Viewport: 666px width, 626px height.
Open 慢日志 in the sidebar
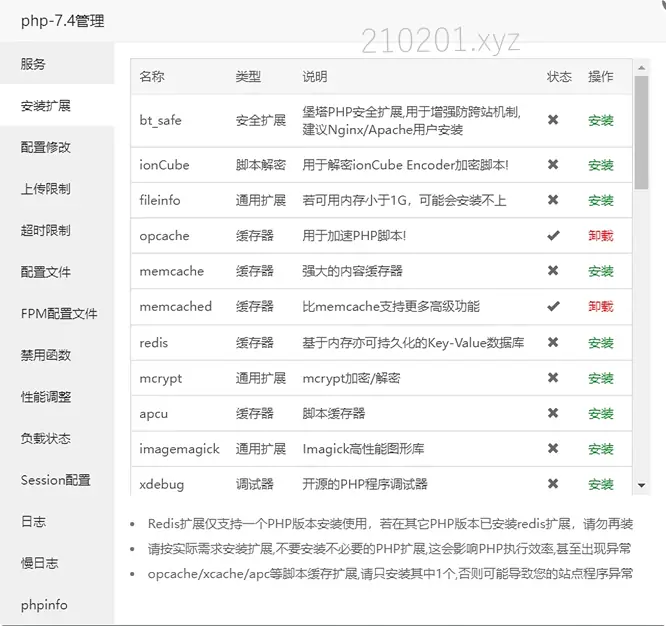57,563
